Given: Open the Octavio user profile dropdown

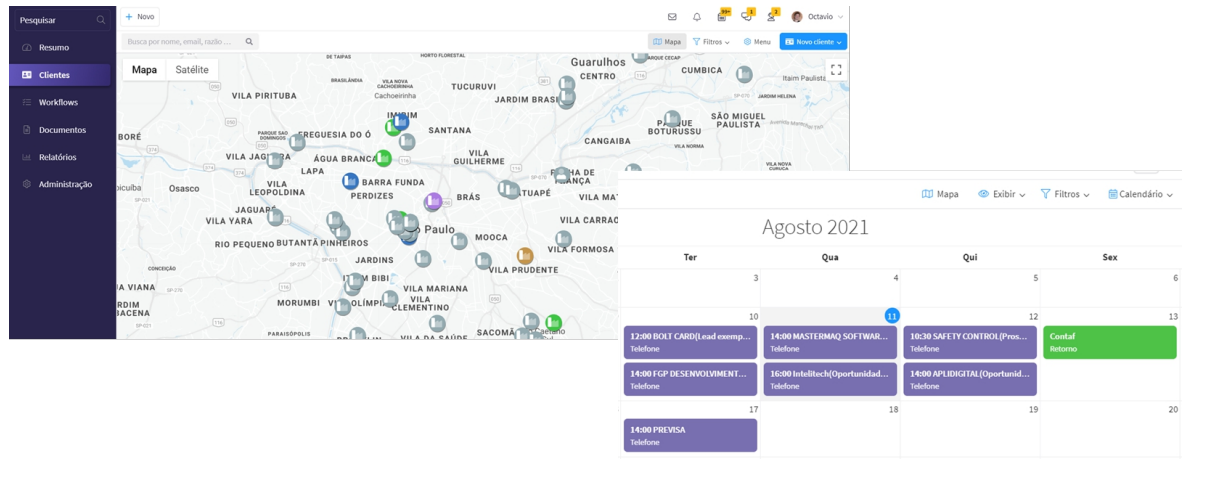Looking at the screenshot, I should [x=818, y=17].
